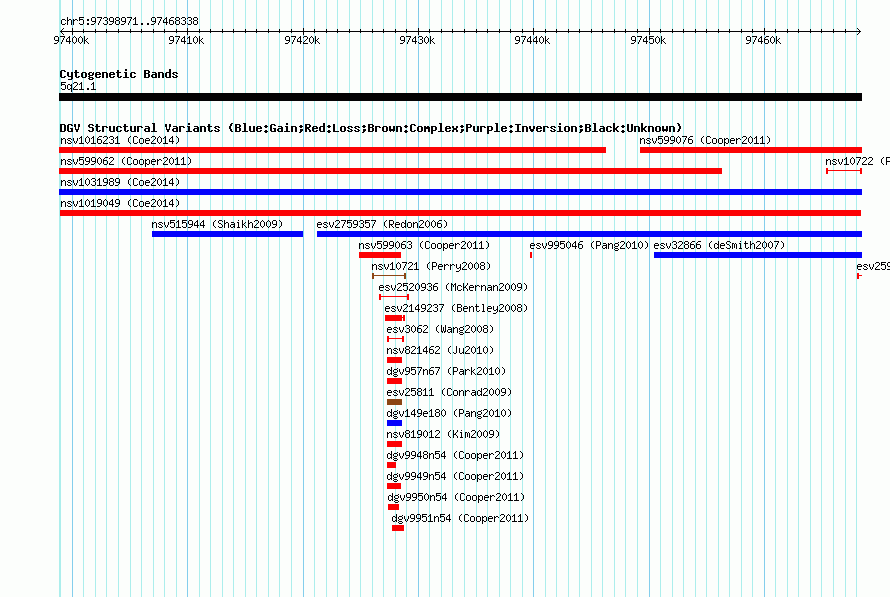Open the esv3062 (Wang2008) label
Image resolution: width=890 pixels, height=597 pixels.
(x=440, y=329)
